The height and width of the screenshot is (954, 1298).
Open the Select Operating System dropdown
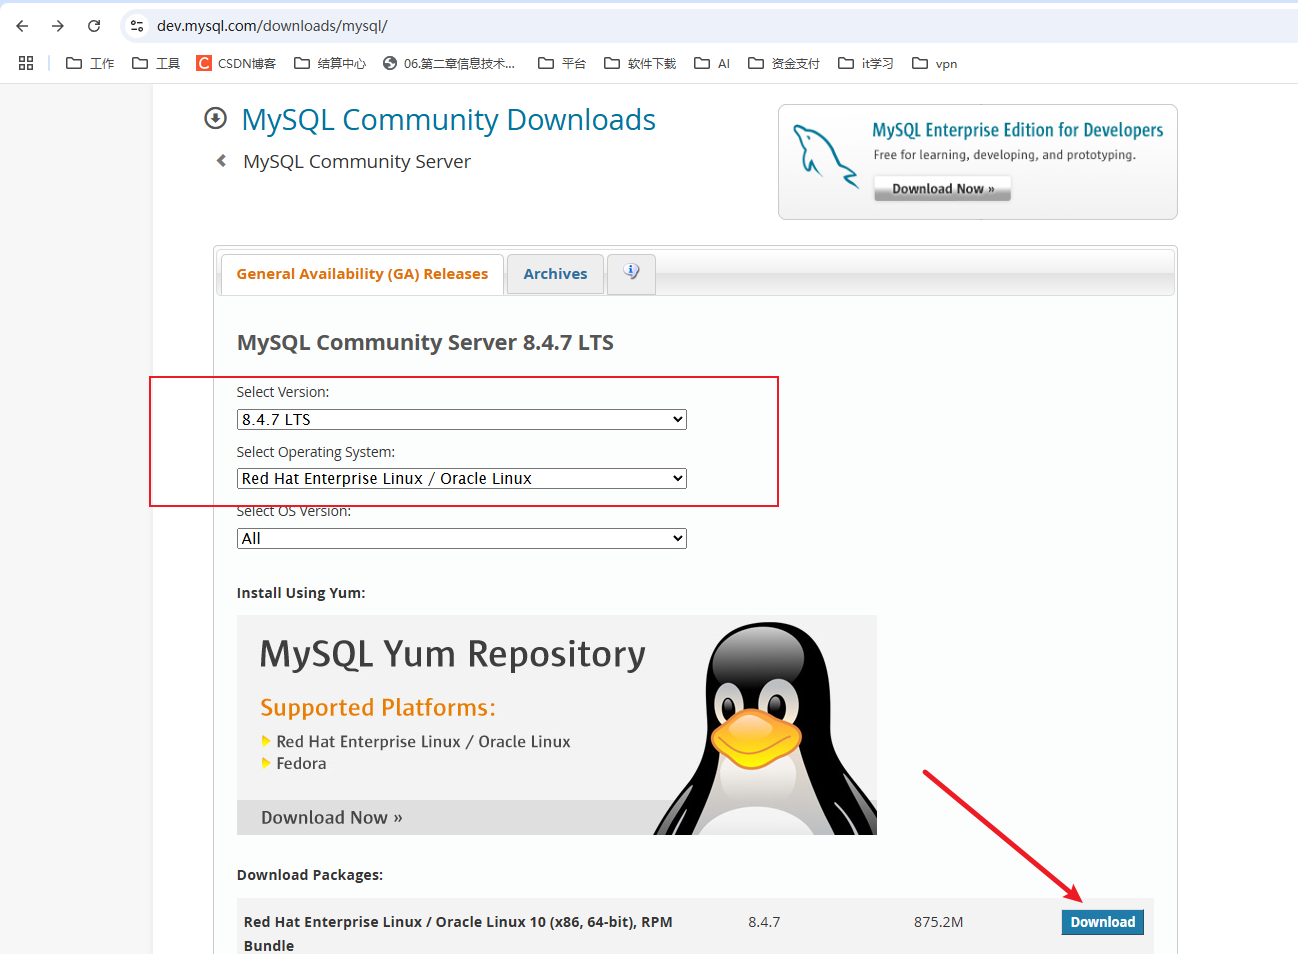(462, 478)
